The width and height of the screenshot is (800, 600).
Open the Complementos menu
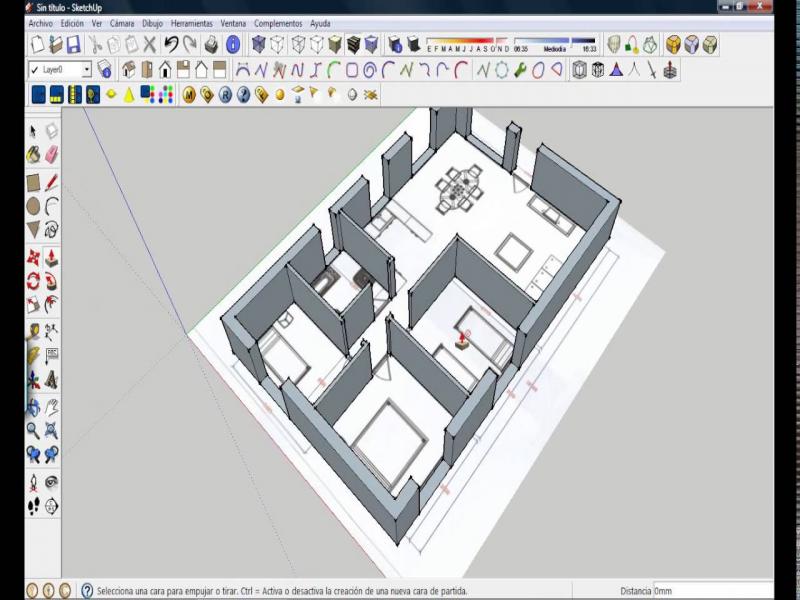point(278,22)
